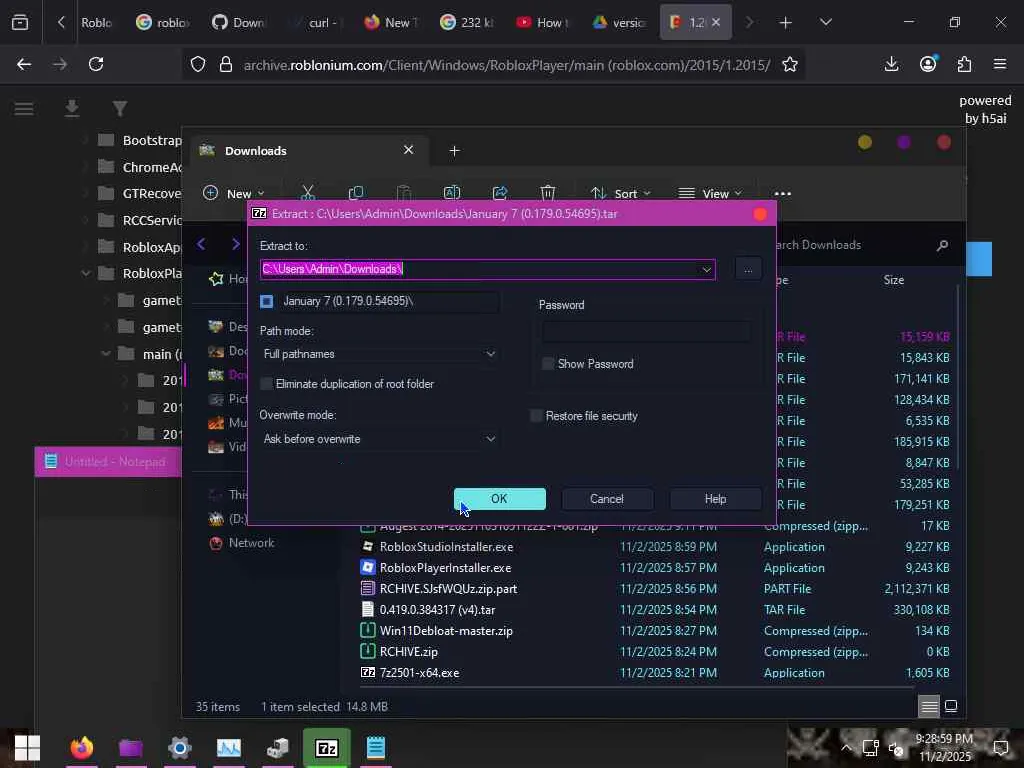Expand the Extract to path dropdown
Screen dimensions: 1024x768
tap(707, 270)
